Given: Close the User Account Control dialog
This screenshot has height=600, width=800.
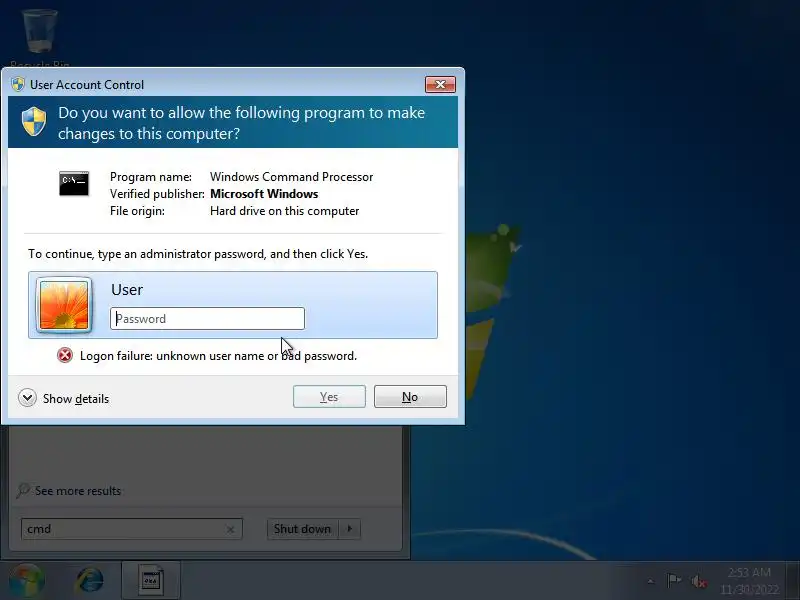Looking at the screenshot, I should click(x=440, y=84).
